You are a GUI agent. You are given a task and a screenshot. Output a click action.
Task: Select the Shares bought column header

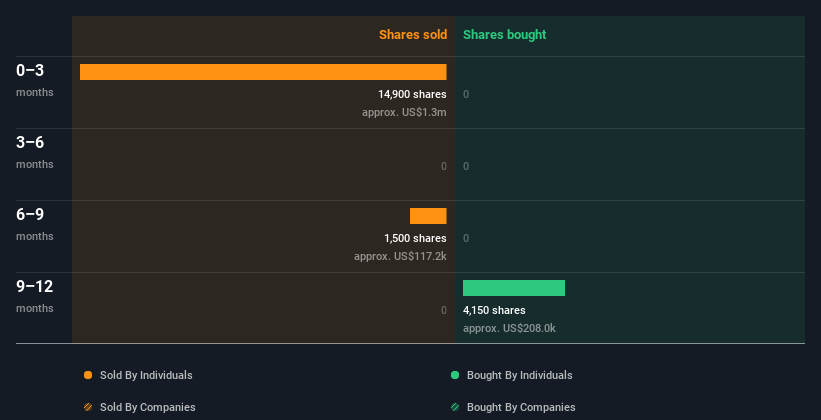(x=505, y=35)
